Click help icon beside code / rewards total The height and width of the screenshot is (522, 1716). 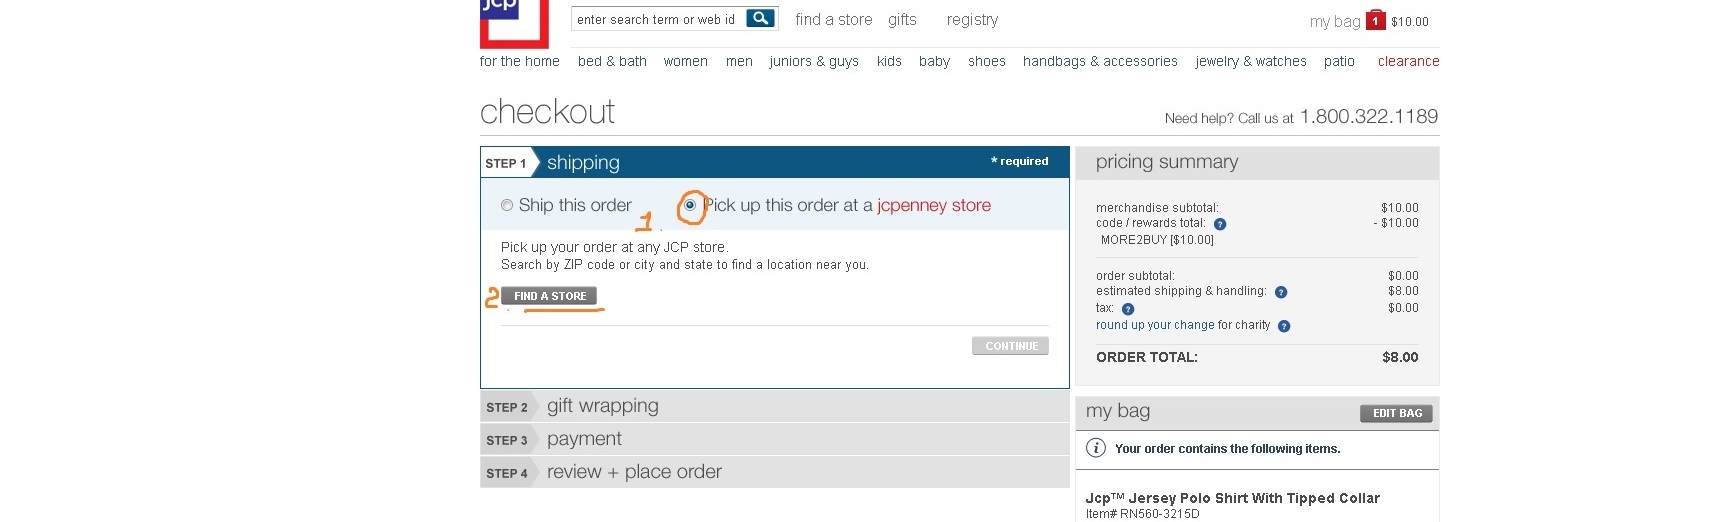pyautogui.click(x=1220, y=224)
